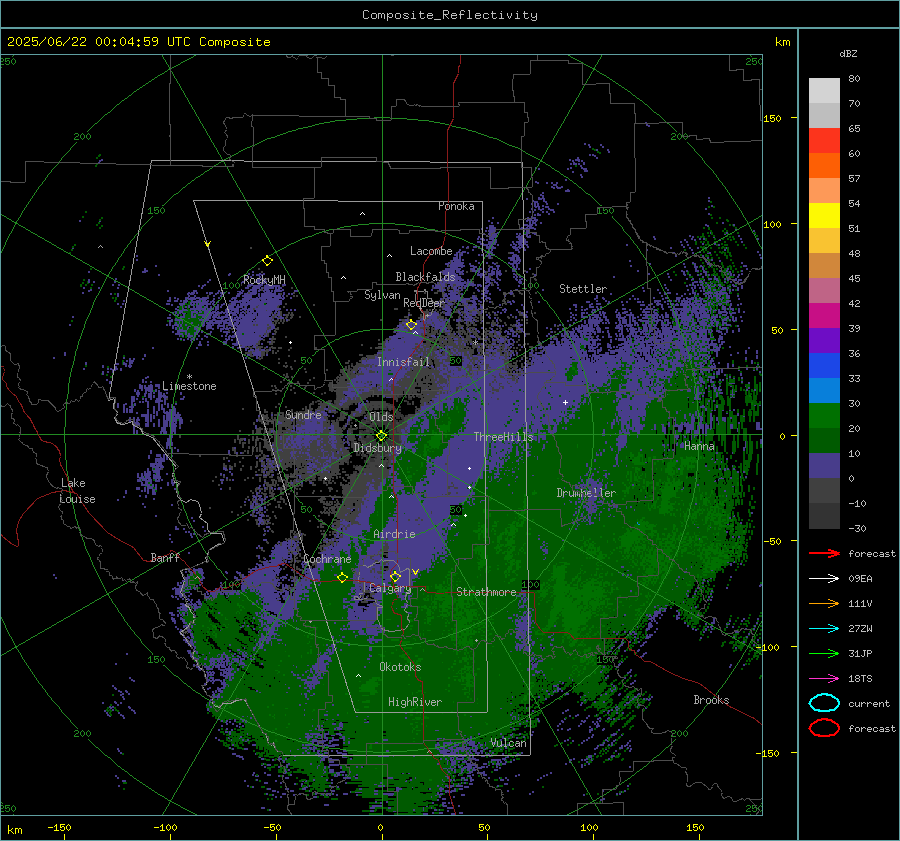Image resolution: width=900 pixels, height=841 pixels.
Task: Select the cyan 27ZW arrow icon
Action: 824,629
